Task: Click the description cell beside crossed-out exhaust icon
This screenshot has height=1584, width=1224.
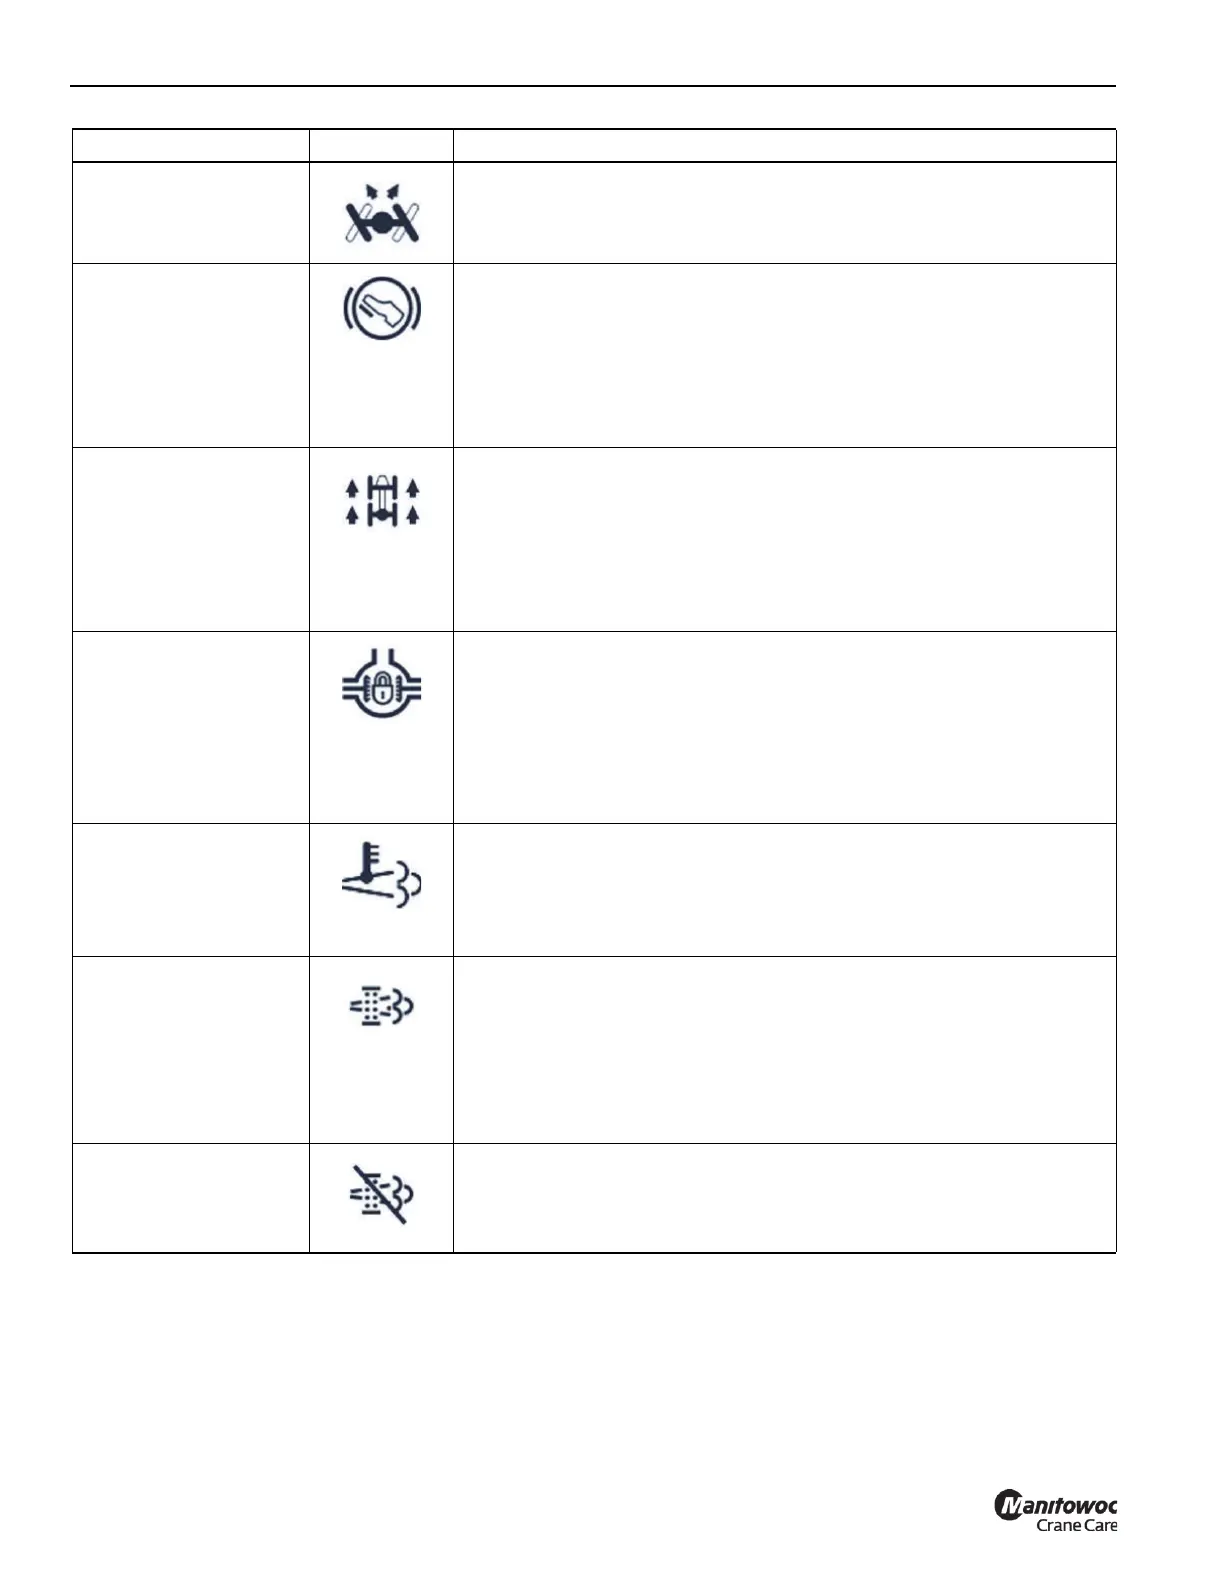Action: click(784, 1198)
